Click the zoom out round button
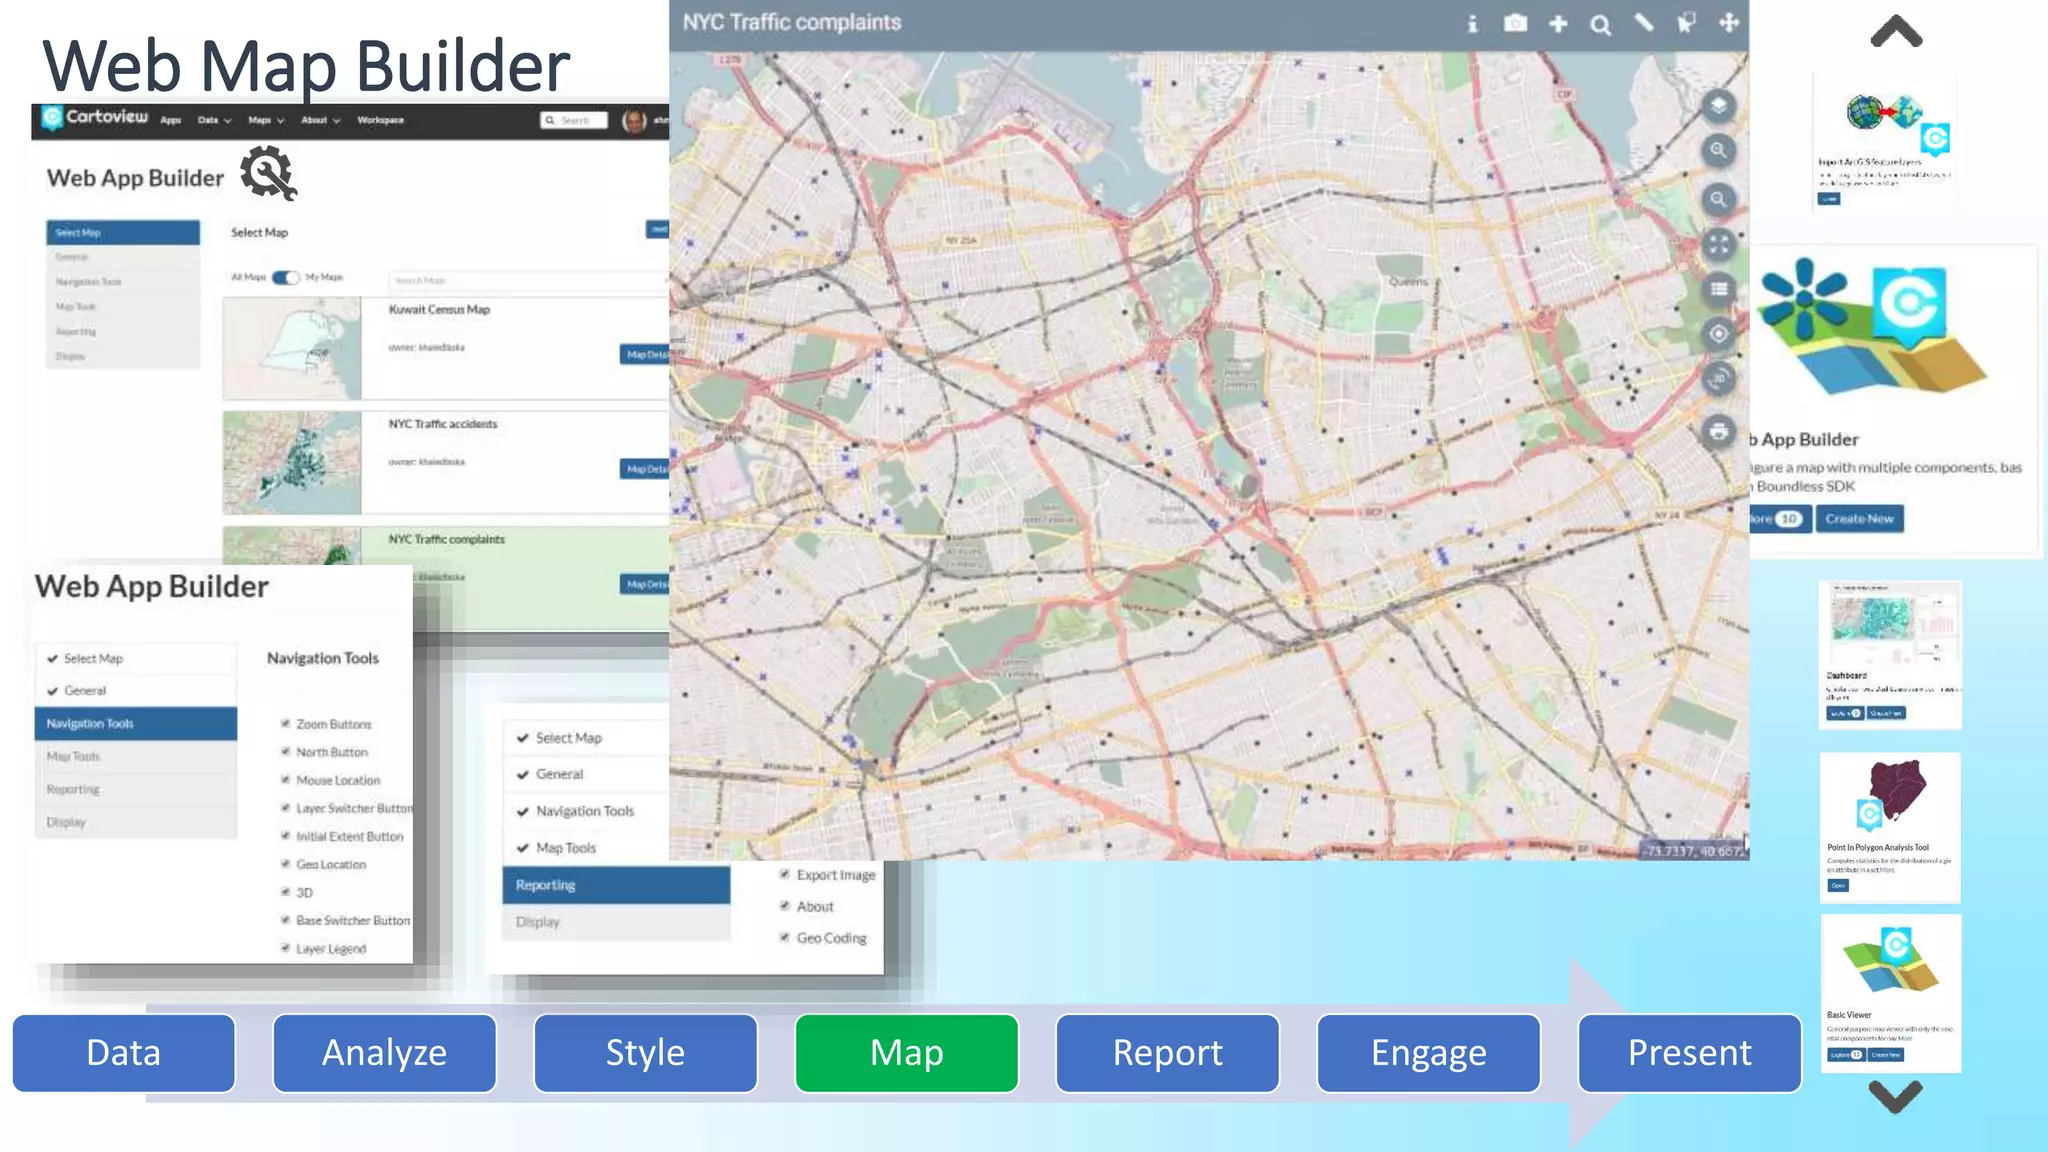Screen dimensions: 2048x1152 1718,199
